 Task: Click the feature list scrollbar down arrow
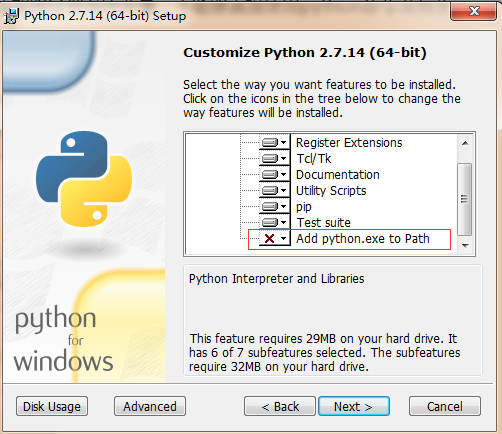[465, 246]
